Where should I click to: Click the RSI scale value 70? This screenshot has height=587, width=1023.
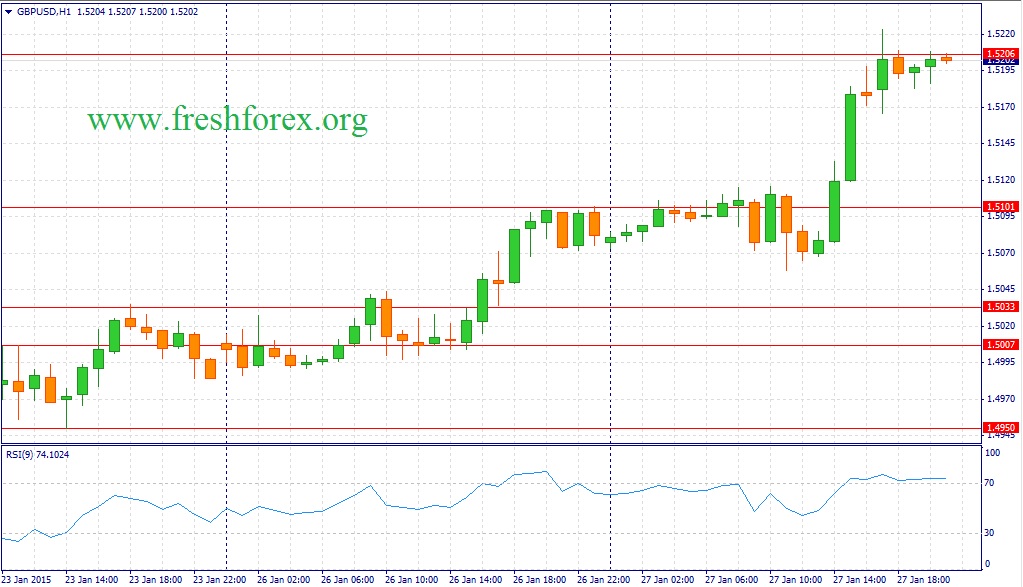pyautogui.click(x=991, y=483)
